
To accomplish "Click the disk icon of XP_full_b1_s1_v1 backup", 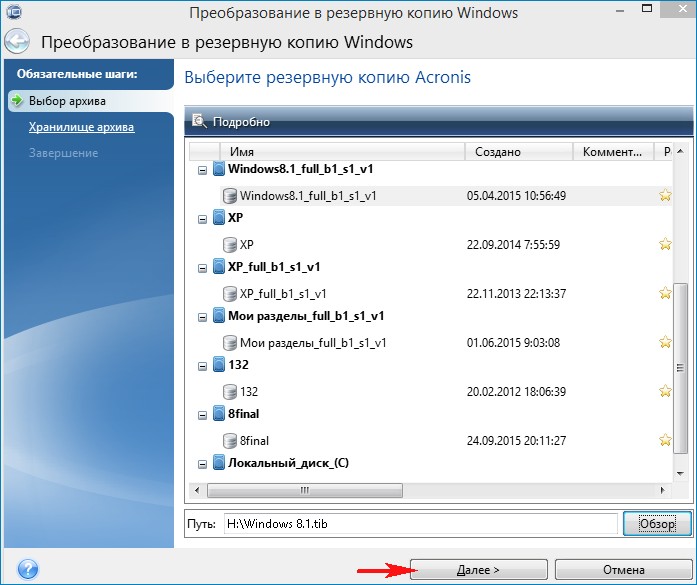I will click(x=229, y=293).
